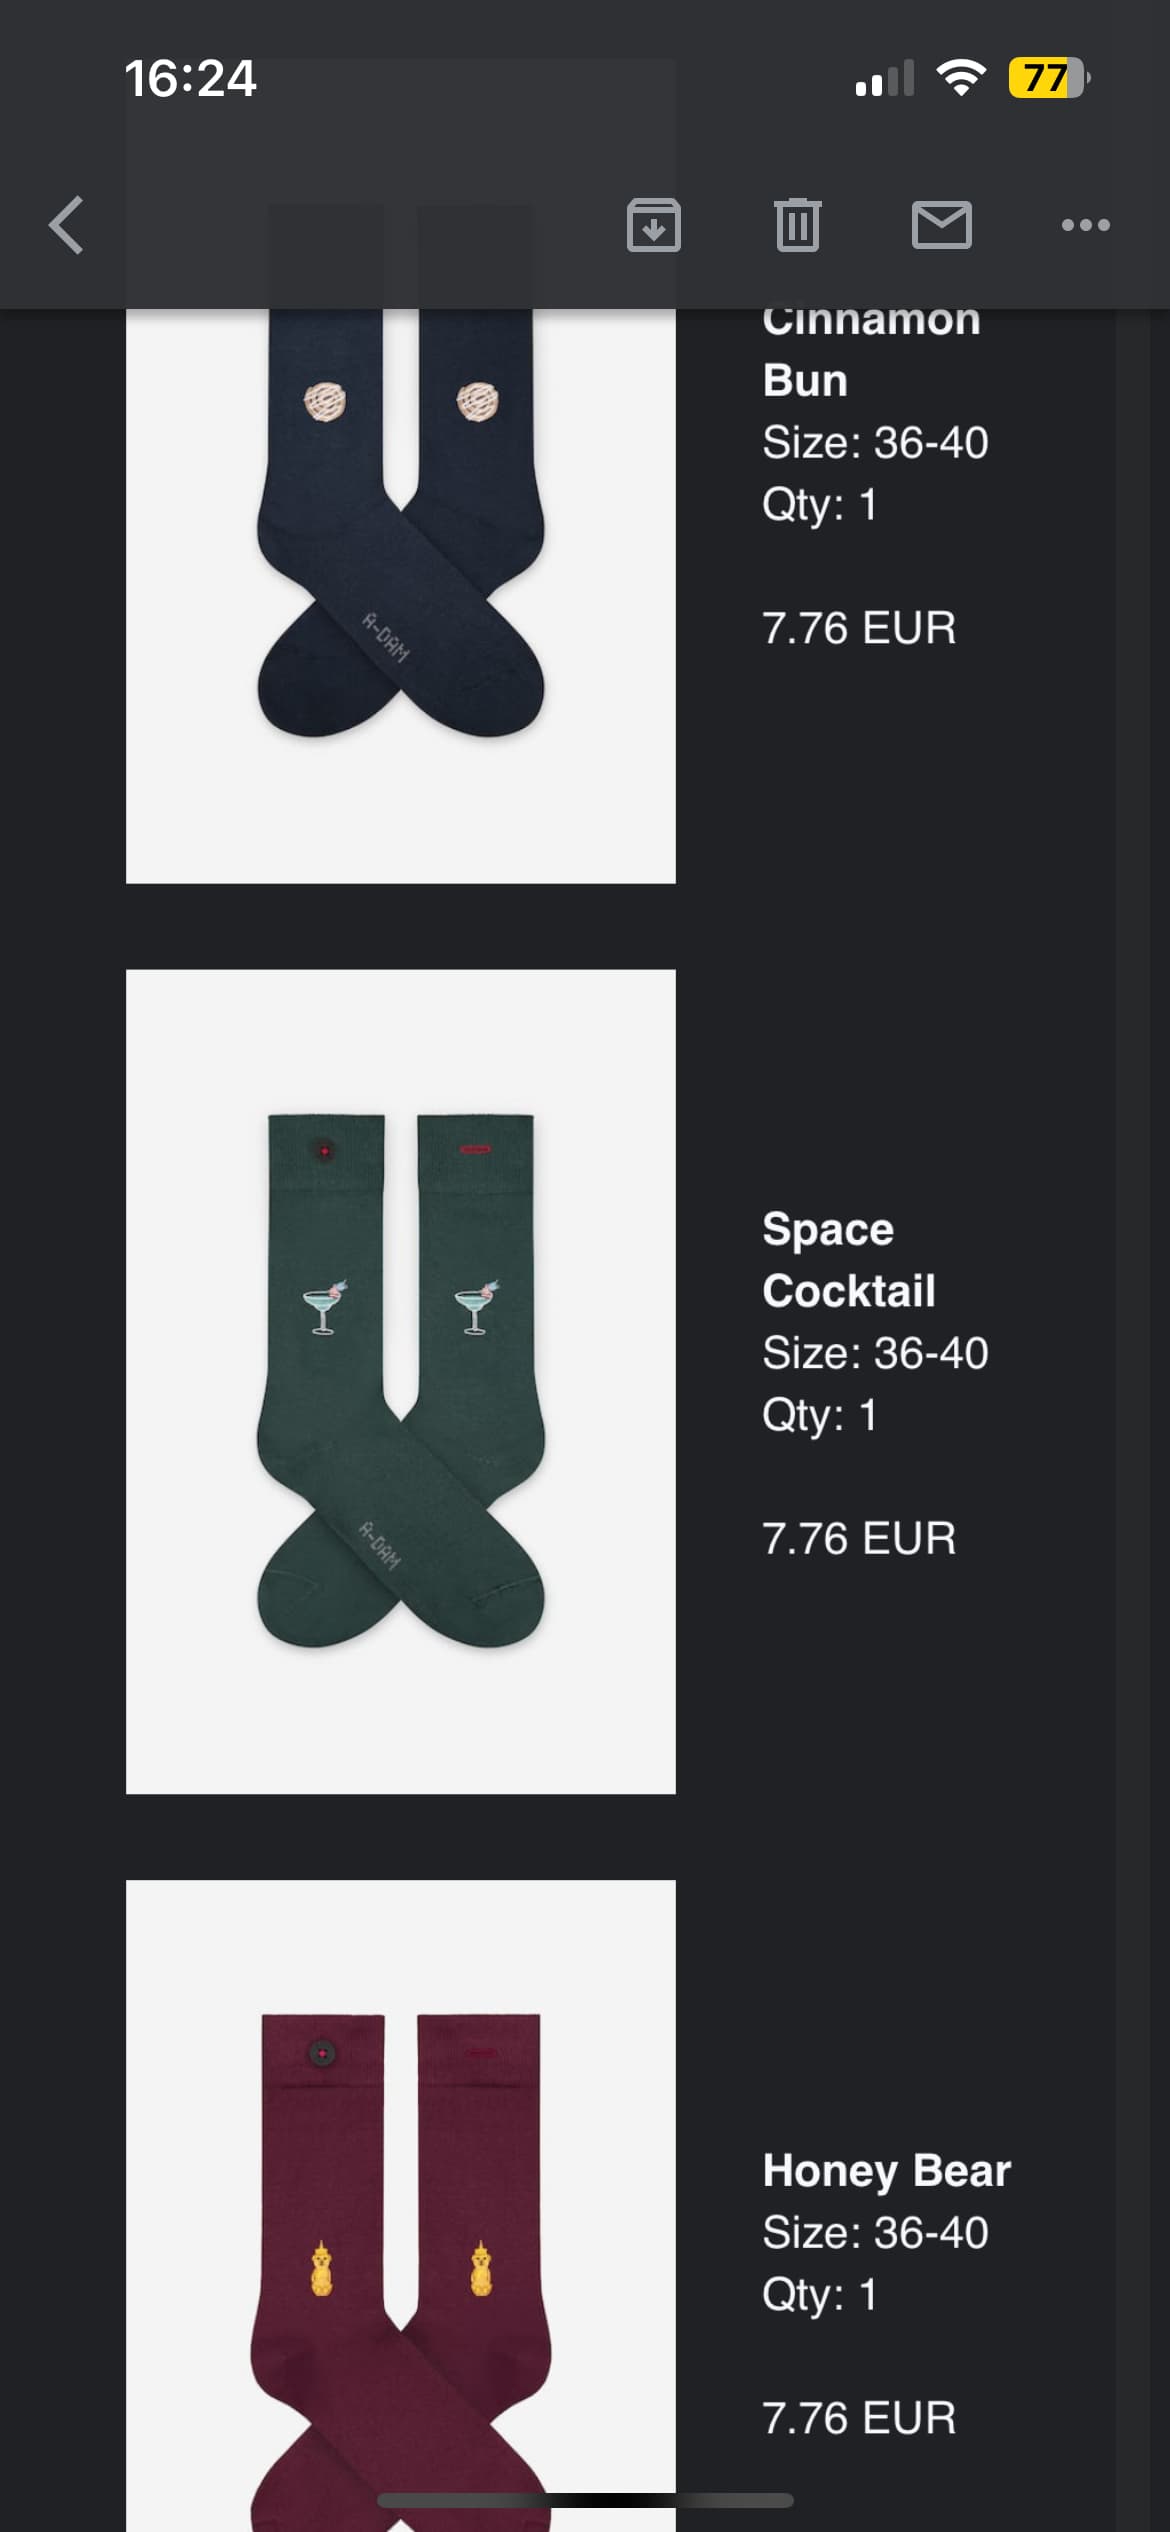Open the Honey Bear burgundy socks image
Screen dimensions: 1170x2532
pyautogui.click(x=401, y=2206)
